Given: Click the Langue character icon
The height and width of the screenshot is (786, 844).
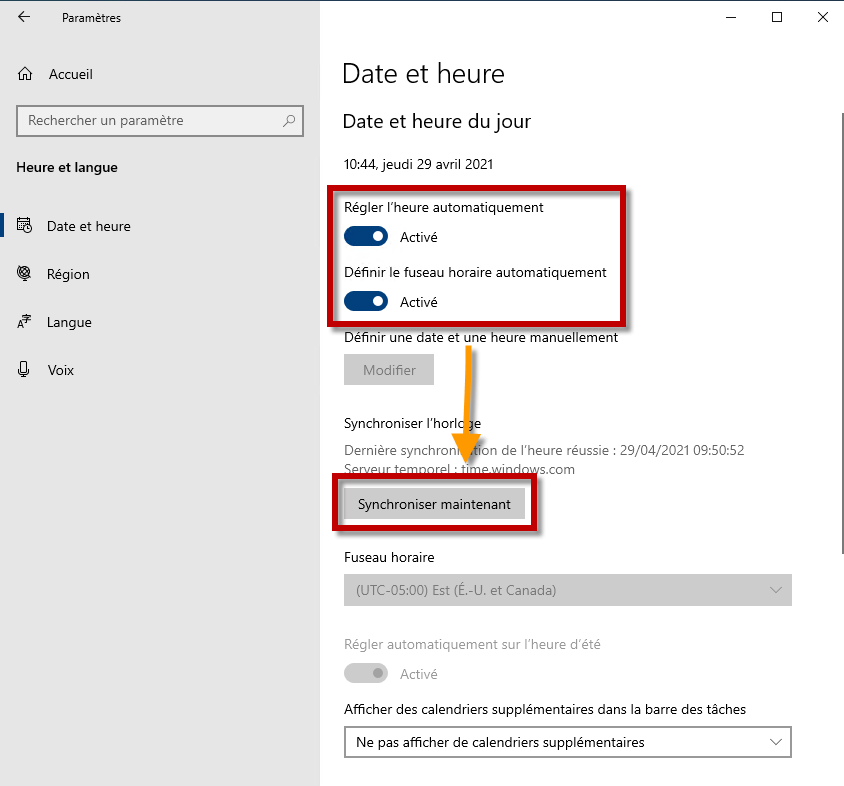Looking at the screenshot, I should [24, 322].
